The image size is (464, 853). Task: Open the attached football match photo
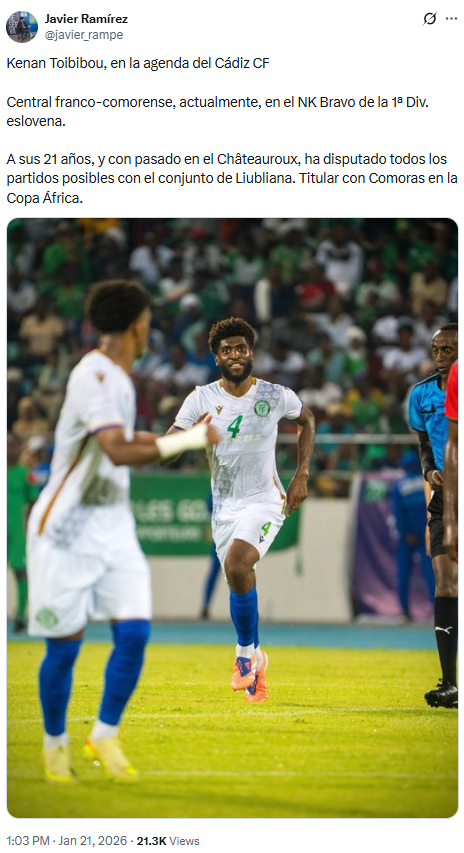[x=232, y=518]
